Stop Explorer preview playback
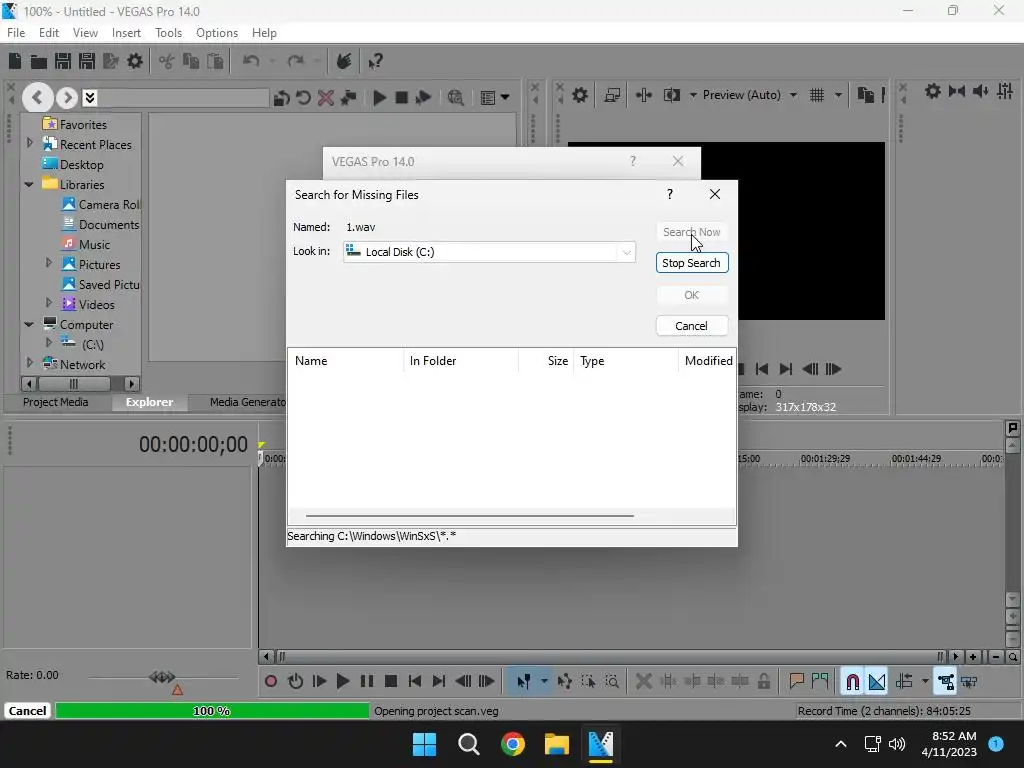Screen dimensions: 1024x768 (x=402, y=98)
